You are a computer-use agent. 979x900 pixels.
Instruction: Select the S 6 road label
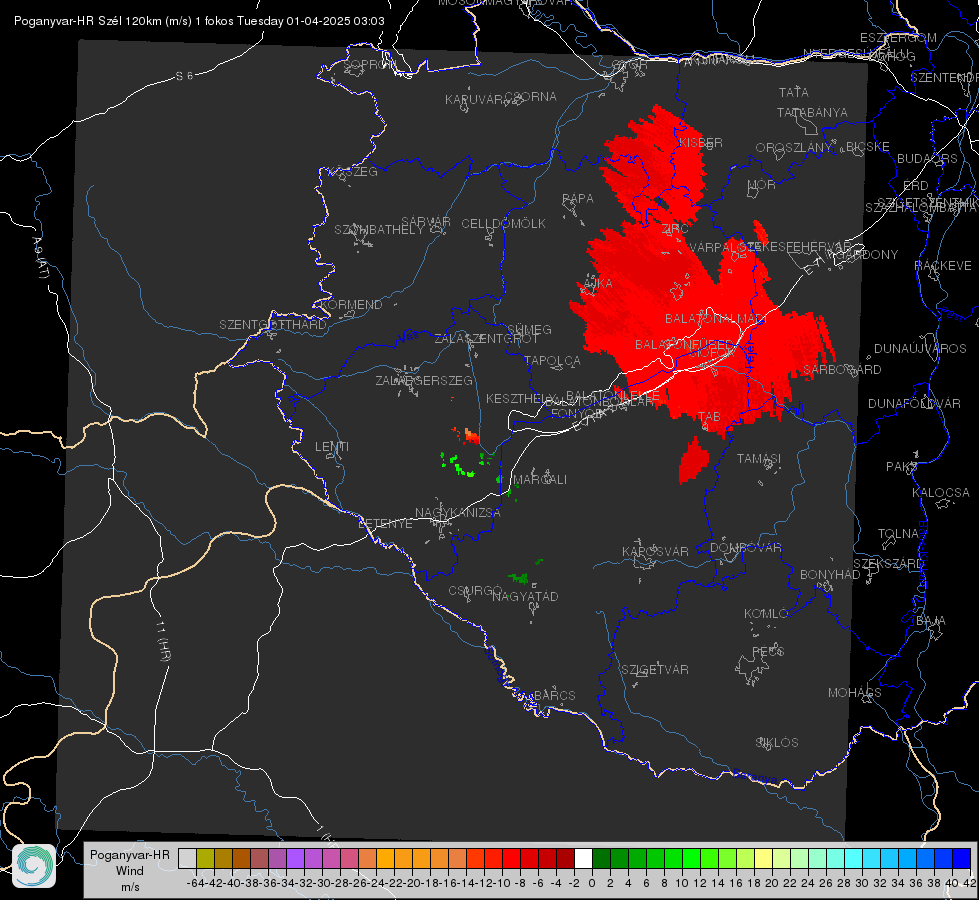[184, 76]
